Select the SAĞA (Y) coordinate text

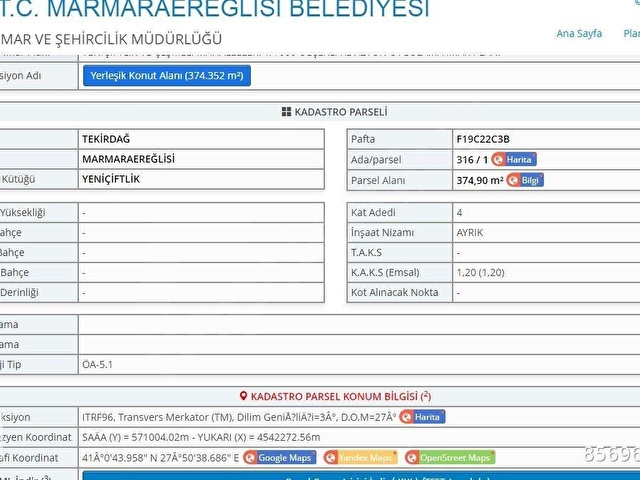tap(201, 437)
